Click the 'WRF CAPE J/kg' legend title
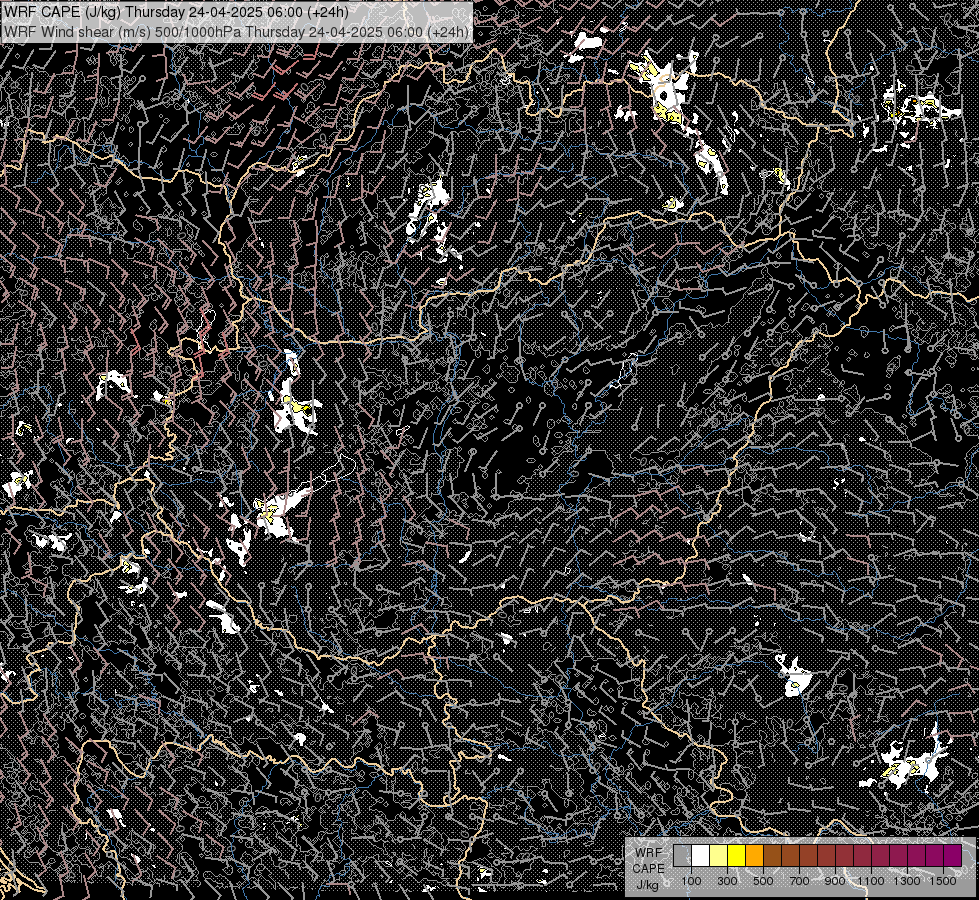This screenshot has height=900, width=979. 648,868
